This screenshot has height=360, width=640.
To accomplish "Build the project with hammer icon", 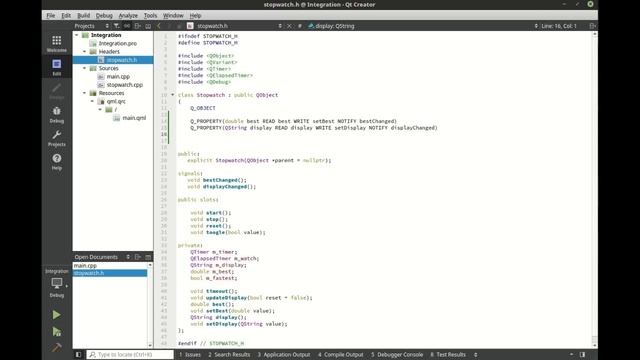I will coord(56,347).
